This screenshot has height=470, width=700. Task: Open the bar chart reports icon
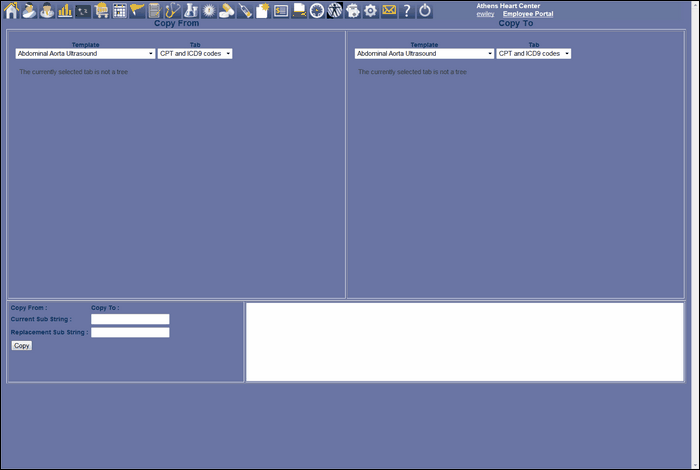point(65,10)
